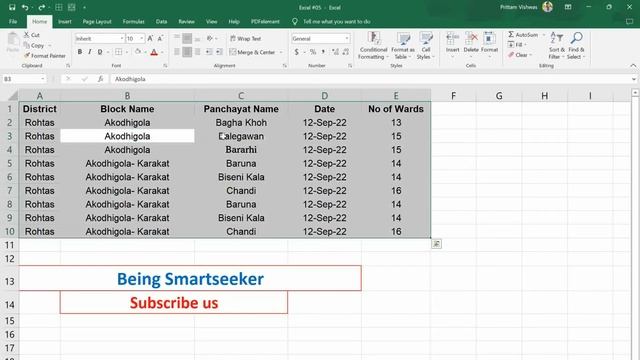
Task: Open the Ribbon Display Options in the title bar
Action: click(x=568, y=7)
